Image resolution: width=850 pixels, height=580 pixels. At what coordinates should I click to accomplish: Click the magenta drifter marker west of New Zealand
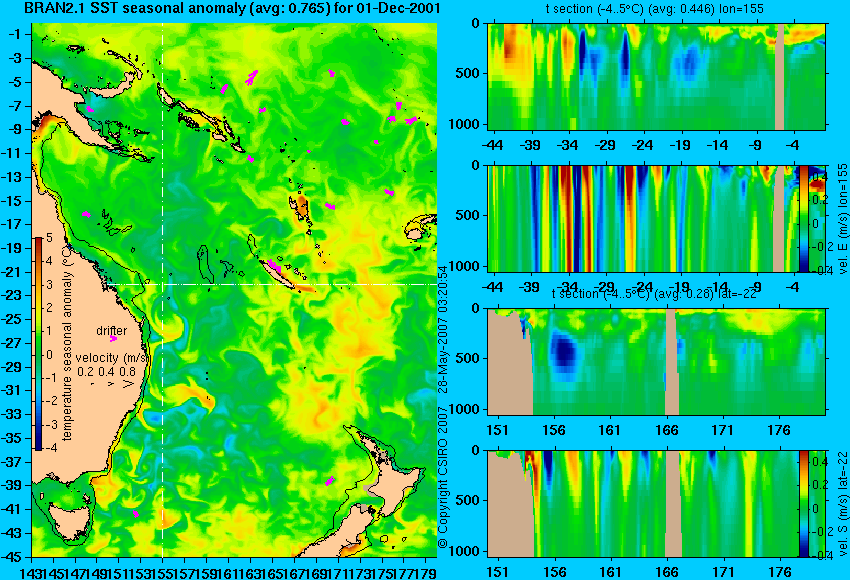[x=329, y=481]
